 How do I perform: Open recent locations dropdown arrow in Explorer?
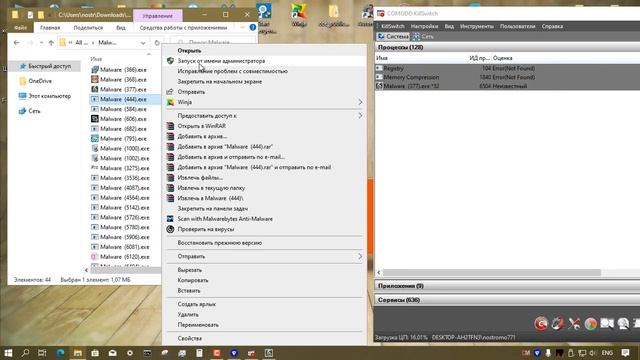[x=41, y=42]
